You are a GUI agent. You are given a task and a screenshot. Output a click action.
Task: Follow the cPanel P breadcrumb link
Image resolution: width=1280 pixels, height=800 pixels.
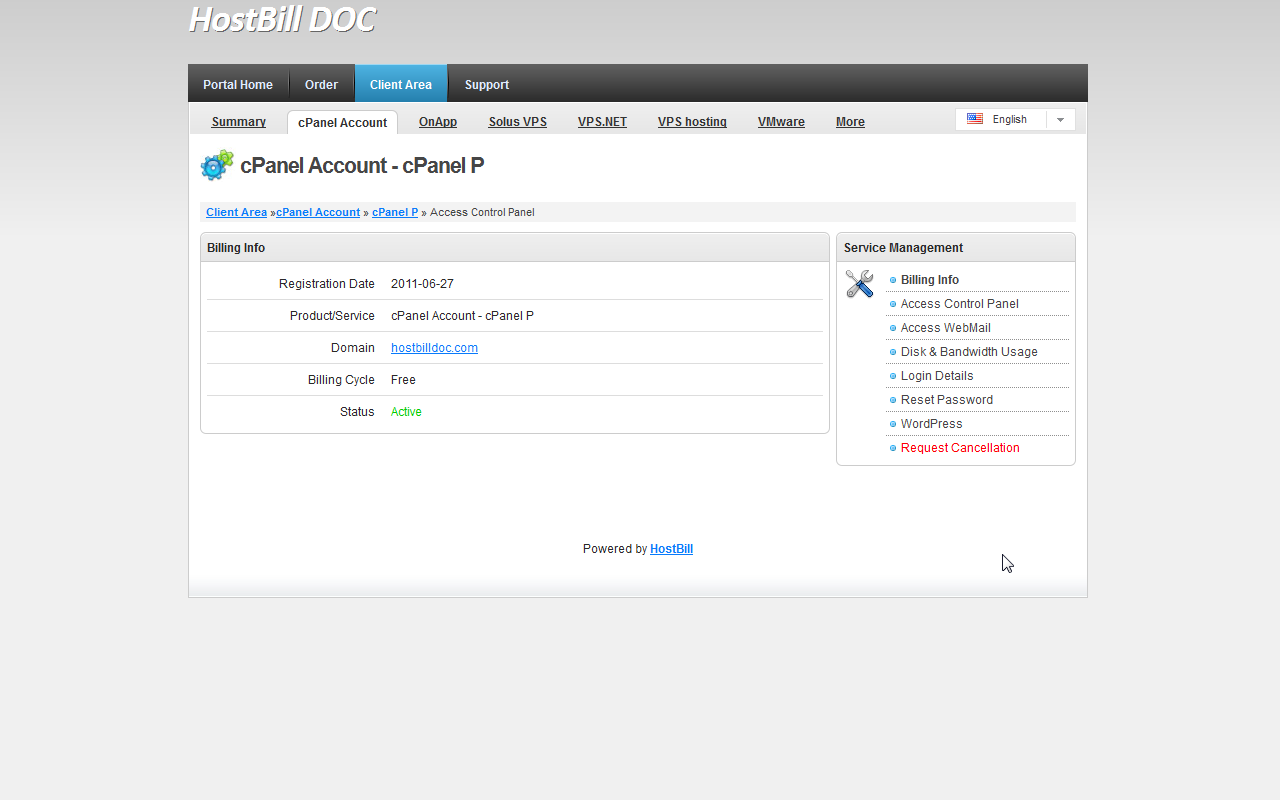tap(395, 212)
